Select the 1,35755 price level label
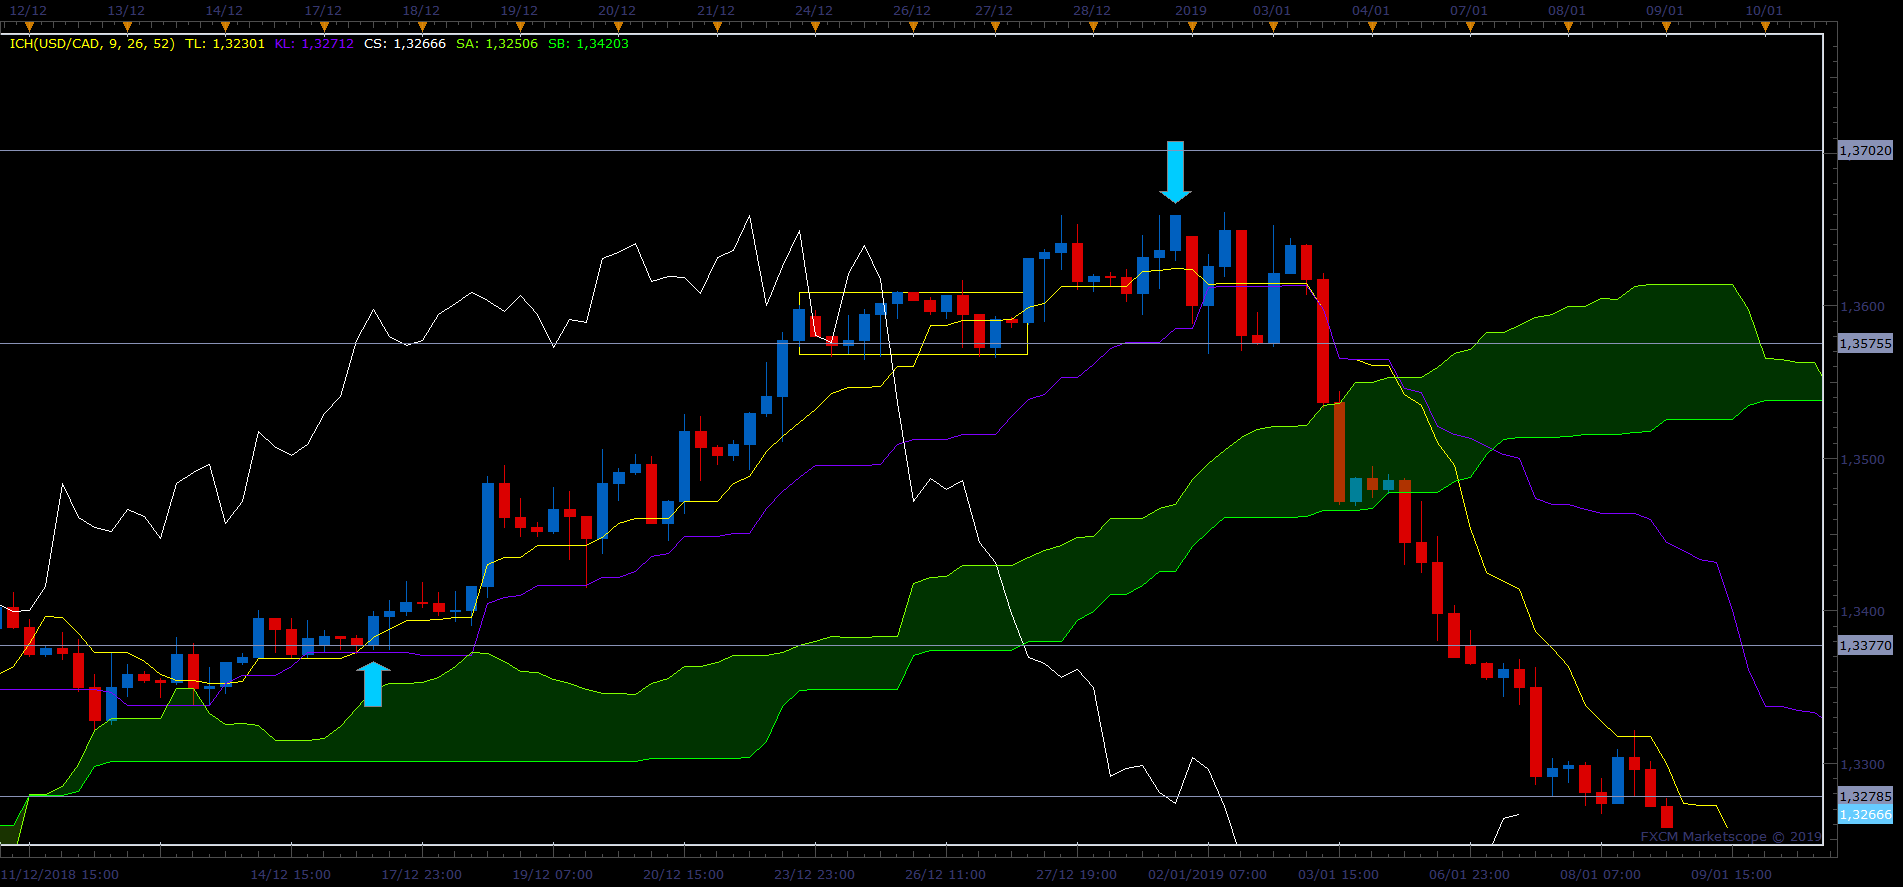 click(x=1865, y=343)
